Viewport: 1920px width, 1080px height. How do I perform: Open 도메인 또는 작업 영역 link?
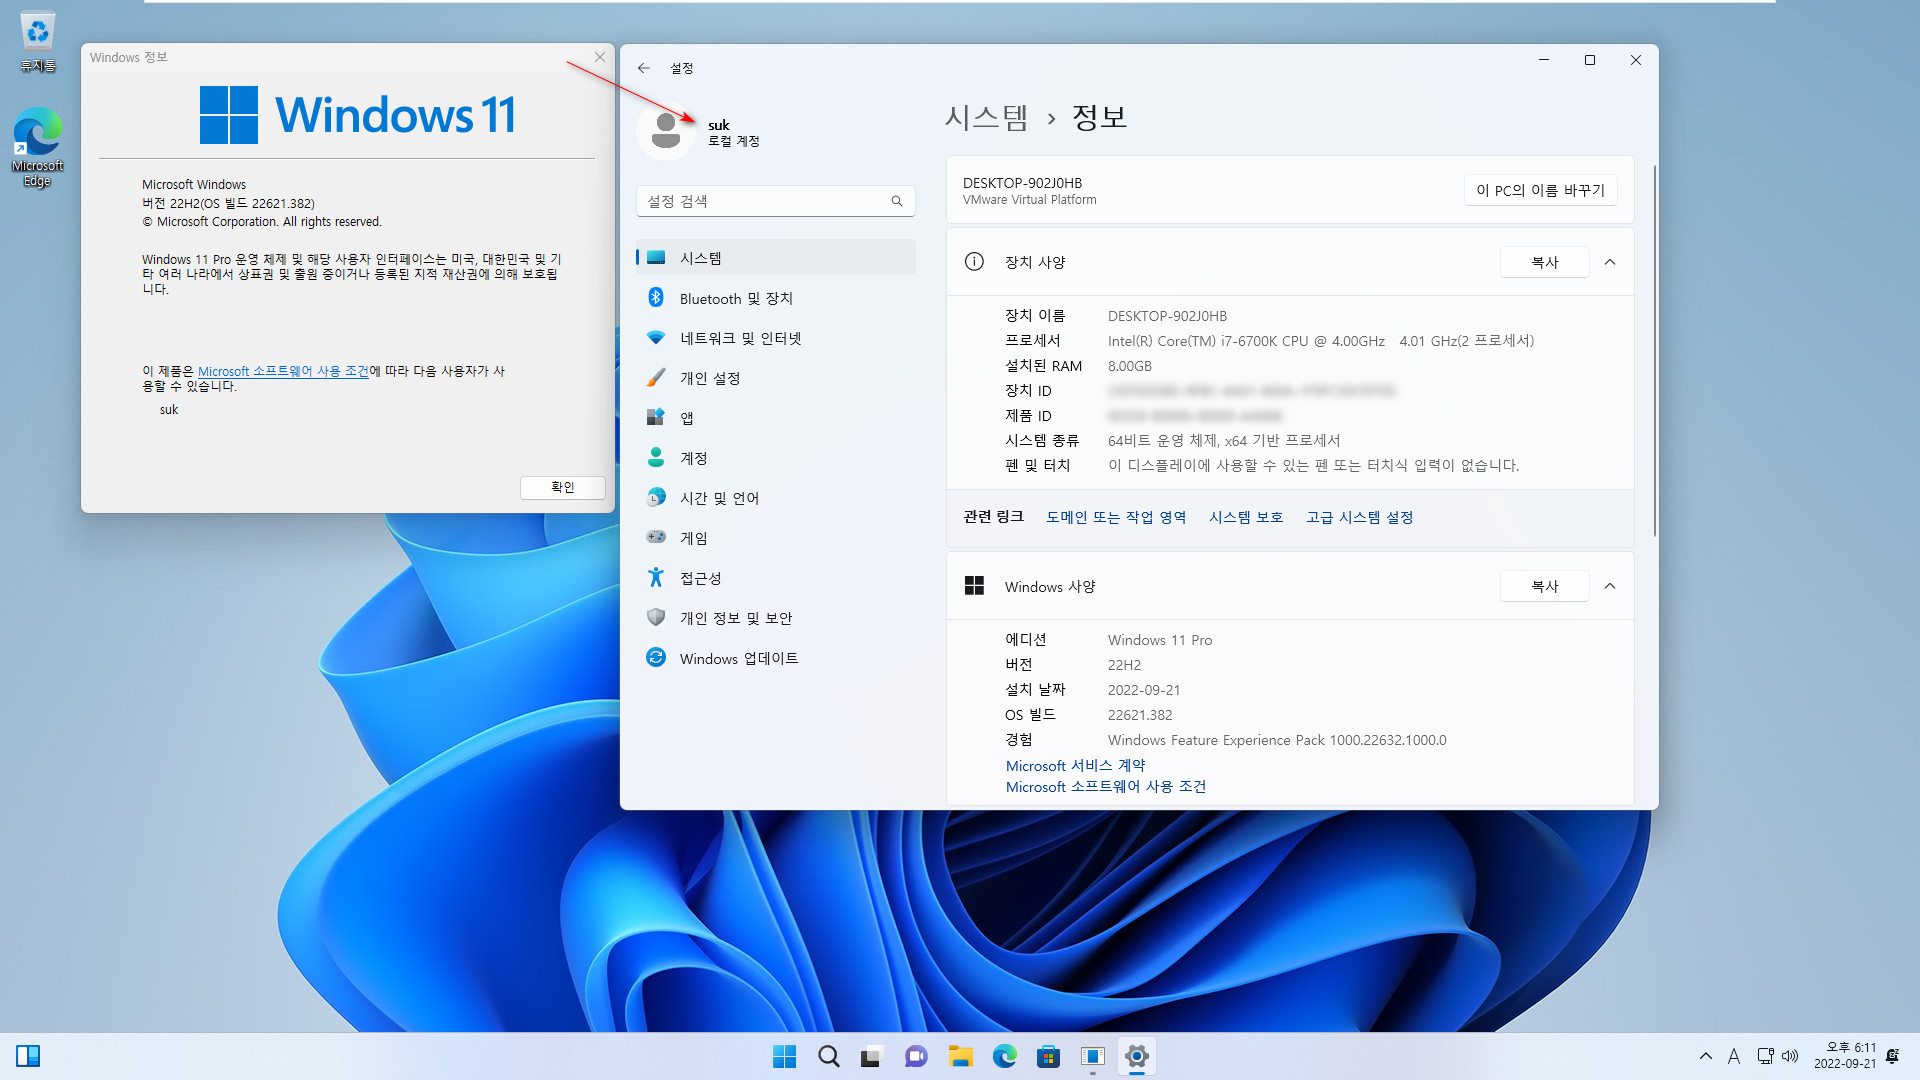tap(1116, 517)
